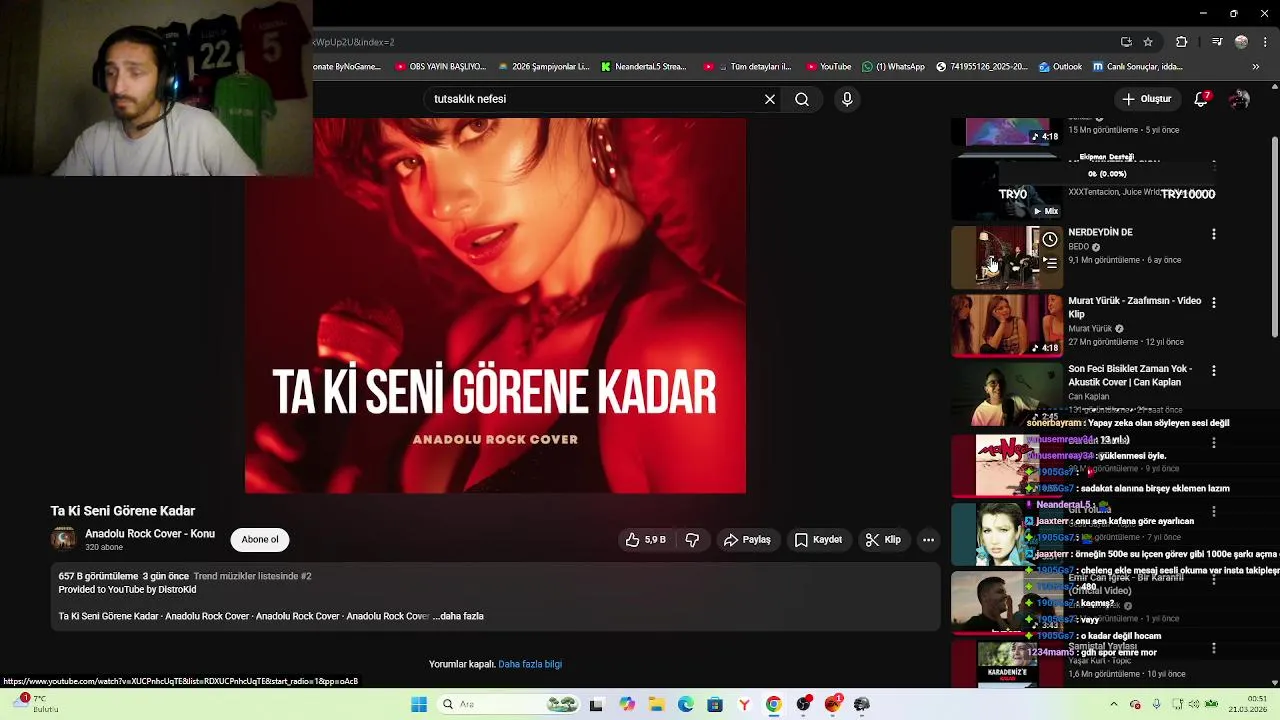
Task: Open the YouTube bookmark
Action: point(828,67)
